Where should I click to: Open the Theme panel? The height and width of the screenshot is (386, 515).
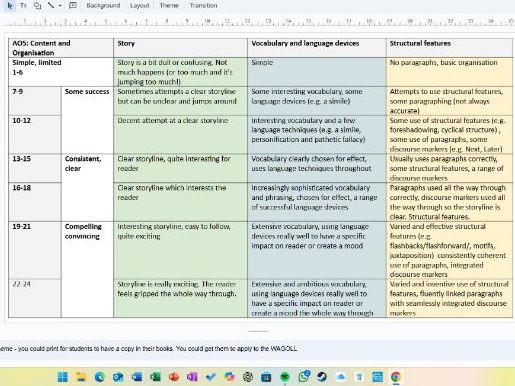coord(169,5)
